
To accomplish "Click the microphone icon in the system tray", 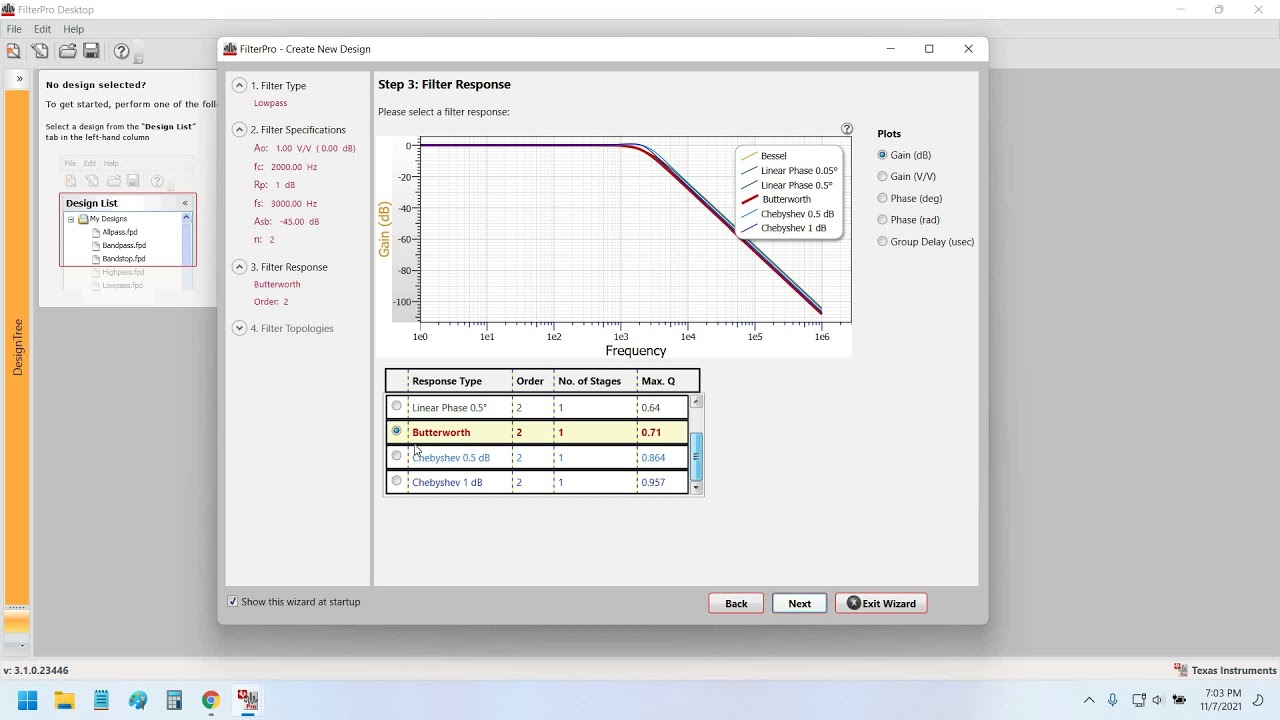I will (x=1112, y=700).
